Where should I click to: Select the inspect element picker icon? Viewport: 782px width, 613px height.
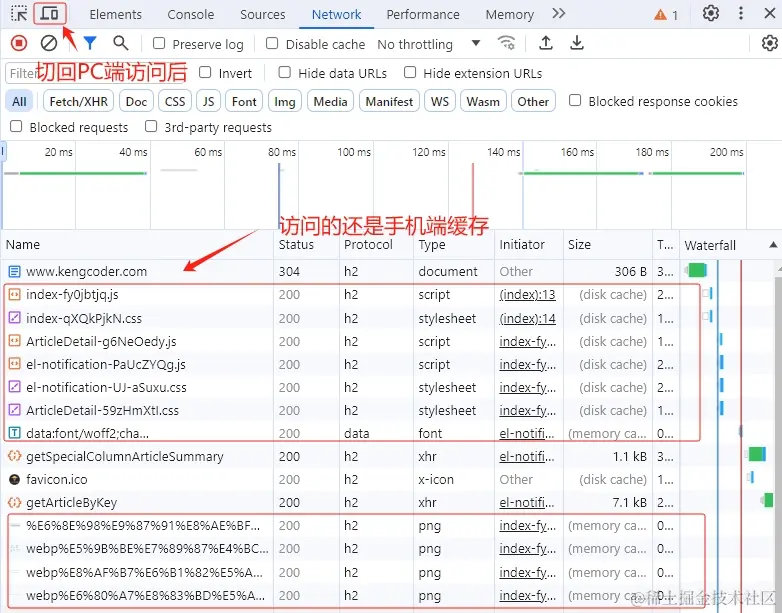[x=19, y=13]
